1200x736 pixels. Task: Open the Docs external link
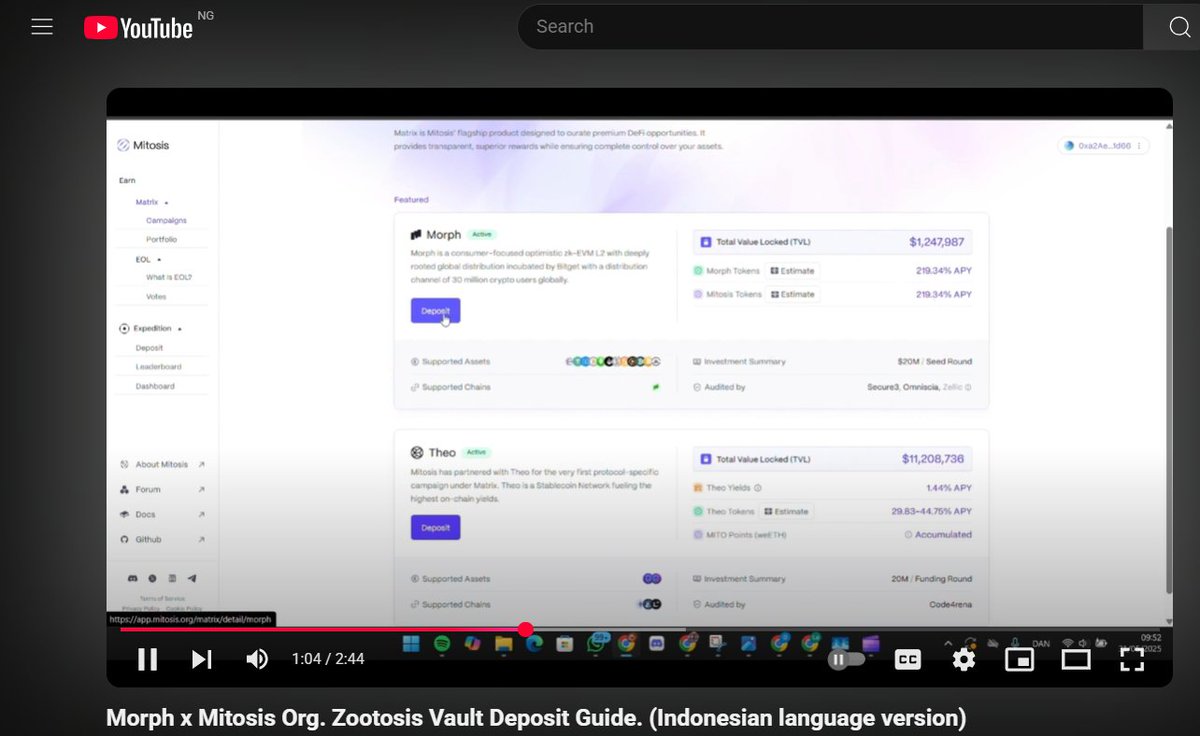162,514
